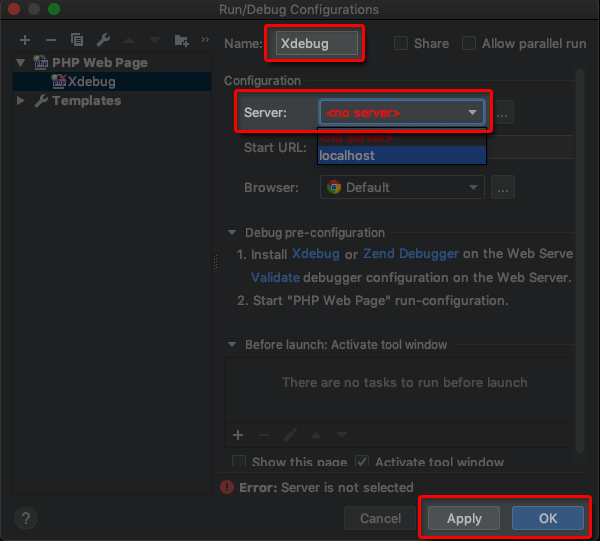Screen dimensions: 600x541
Task: Open the Browser Default dropdown
Action: point(402,187)
